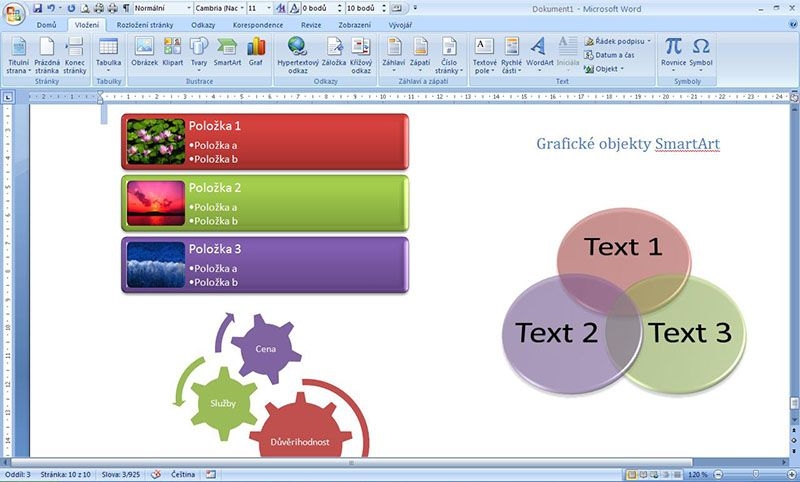800x482 pixels.
Task: Click the SmartArt graphic icon
Action: [x=227, y=51]
